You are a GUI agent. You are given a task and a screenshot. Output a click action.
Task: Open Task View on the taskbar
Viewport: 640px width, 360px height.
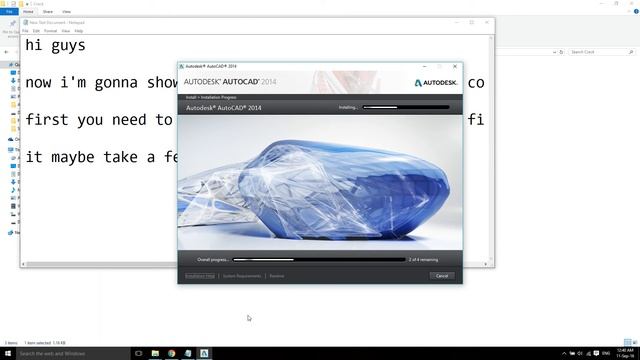pyautogui.click(x=139, y=353)
